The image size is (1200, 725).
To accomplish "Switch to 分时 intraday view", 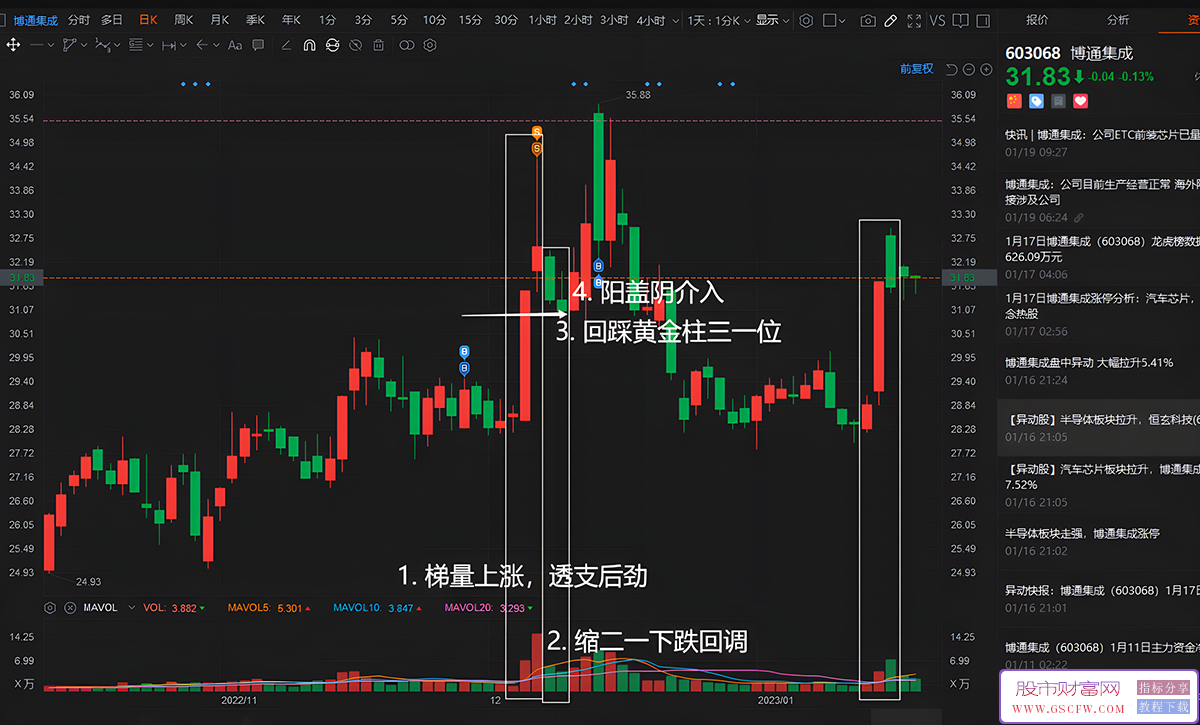I will (78, 20).
